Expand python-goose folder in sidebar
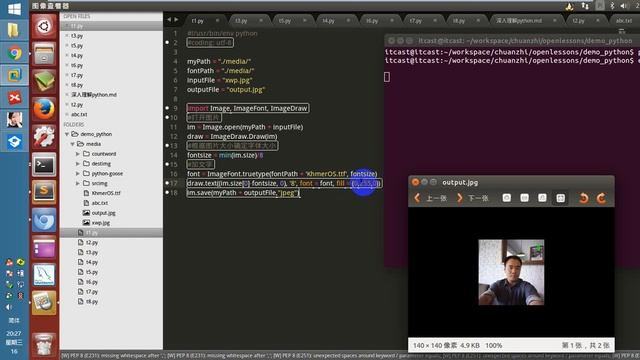640x360 pixels. 78,173
